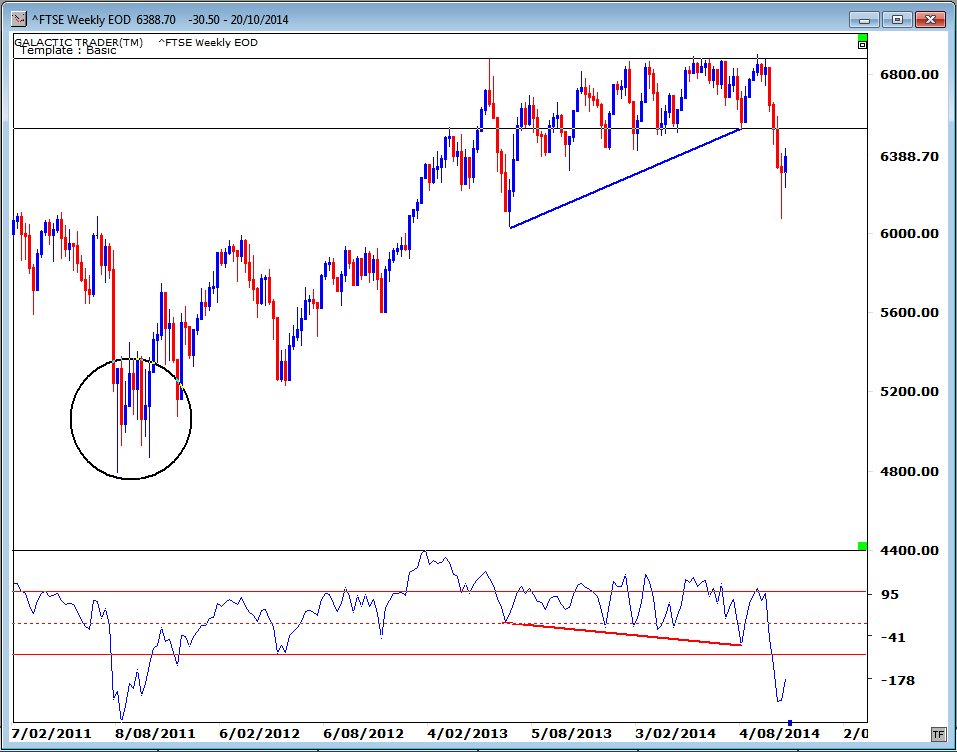Click the 4800.00 price axis label

click(x=909, y=471)
